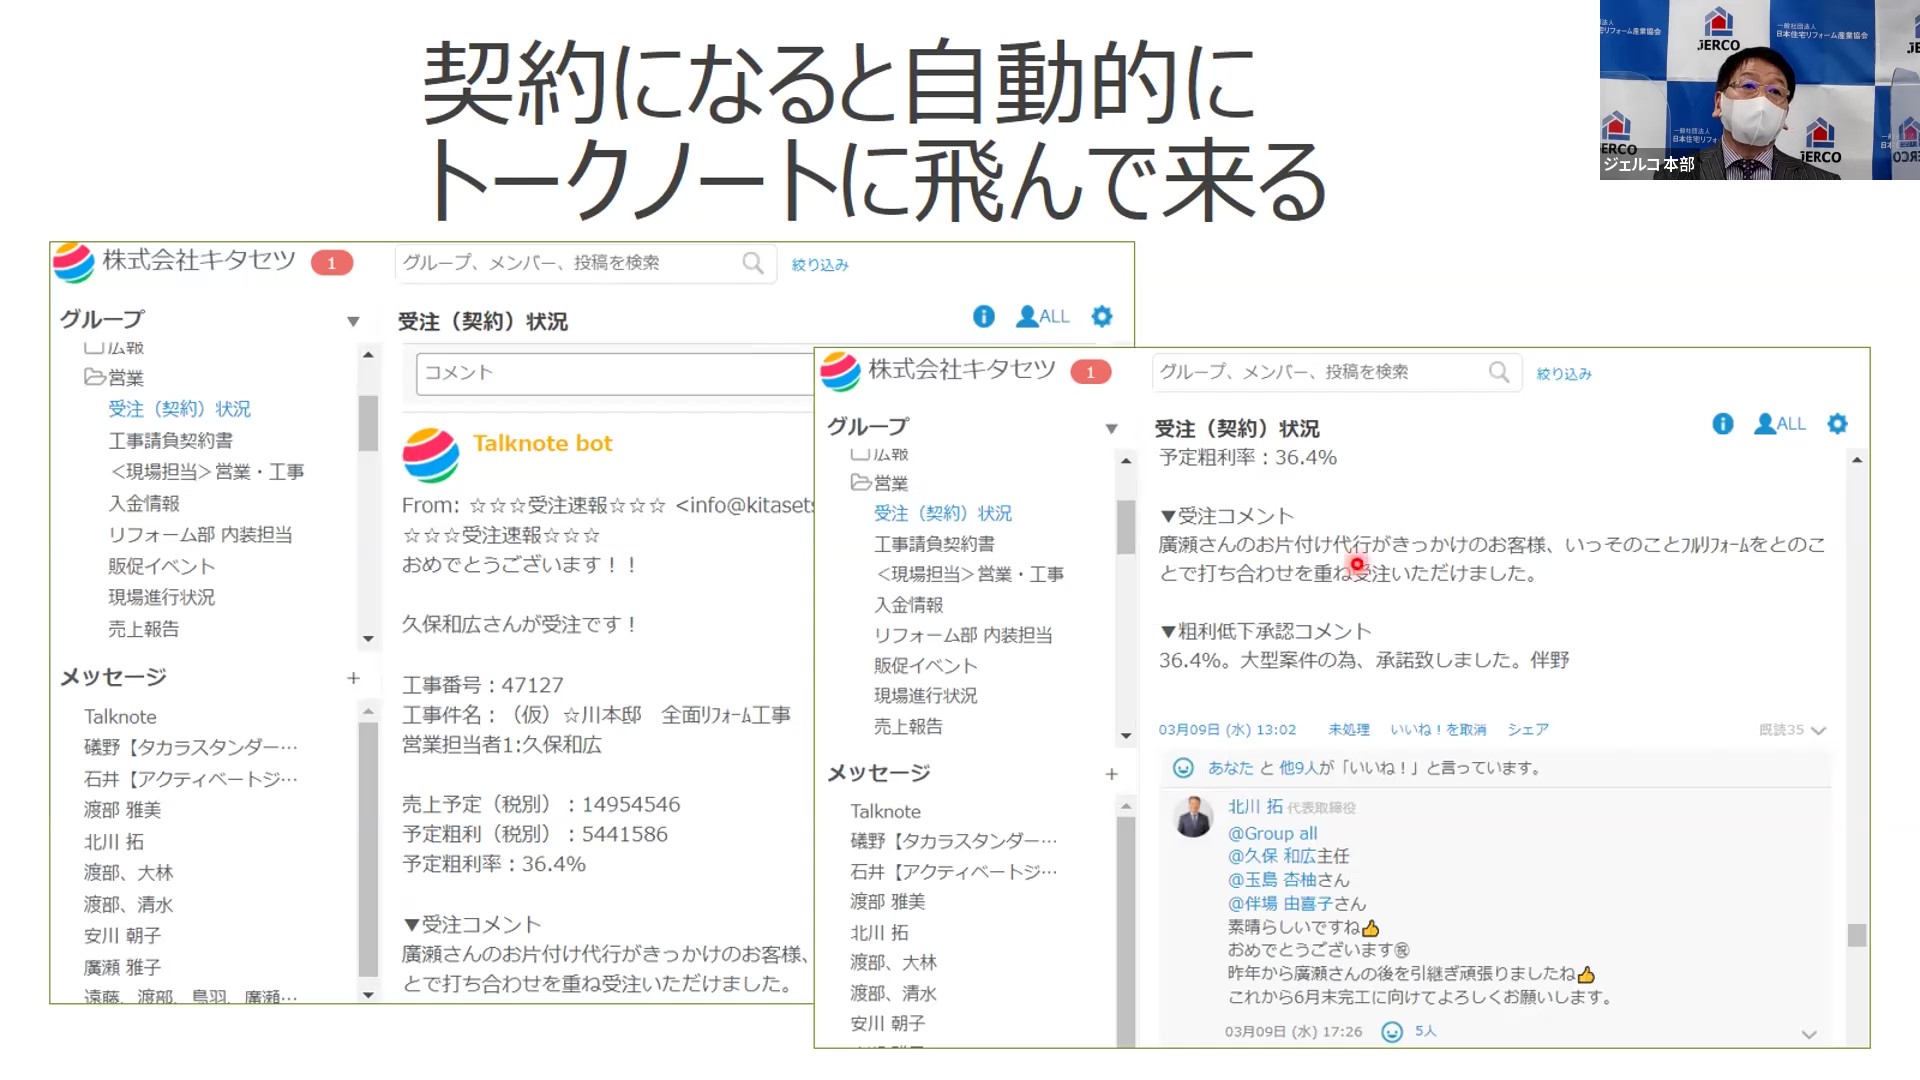Image resolution: width=1920 pixels, height=1080 pixels.
Task: Click the 営業 folder icon in the front window
Action: pyautogui.click(x=861, y=482)
